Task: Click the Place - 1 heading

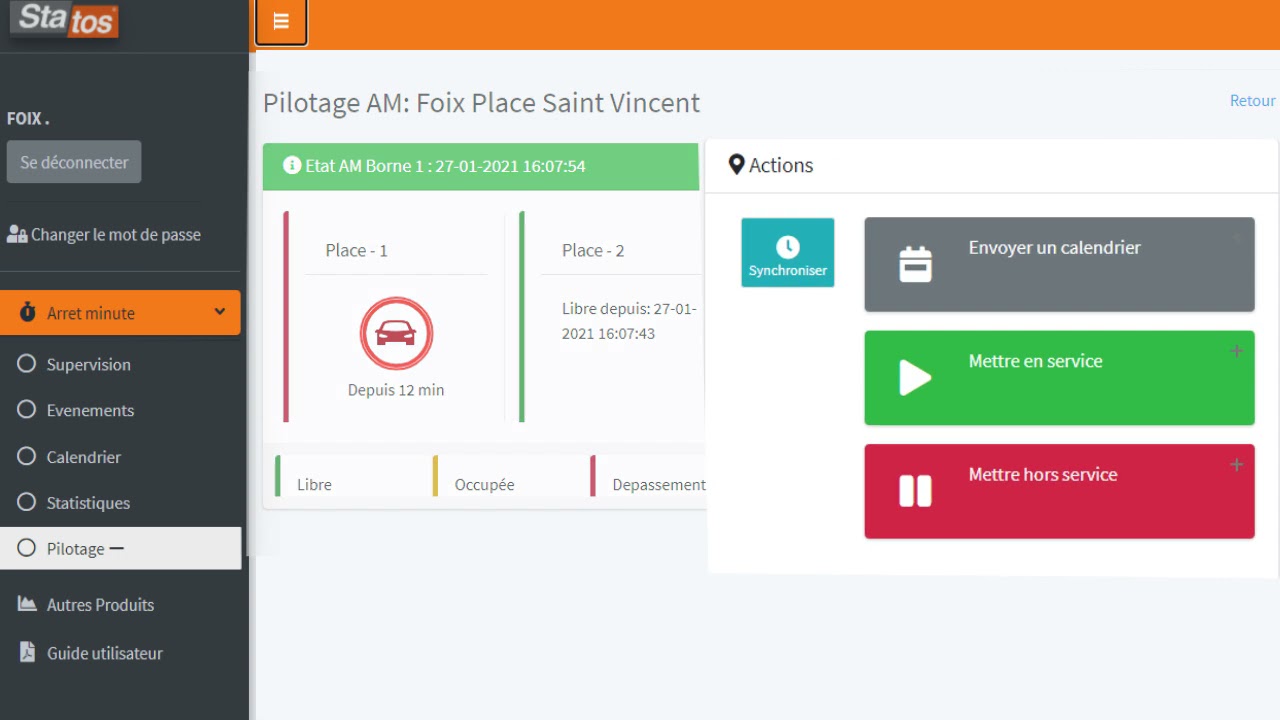Action: pos(356,250)
